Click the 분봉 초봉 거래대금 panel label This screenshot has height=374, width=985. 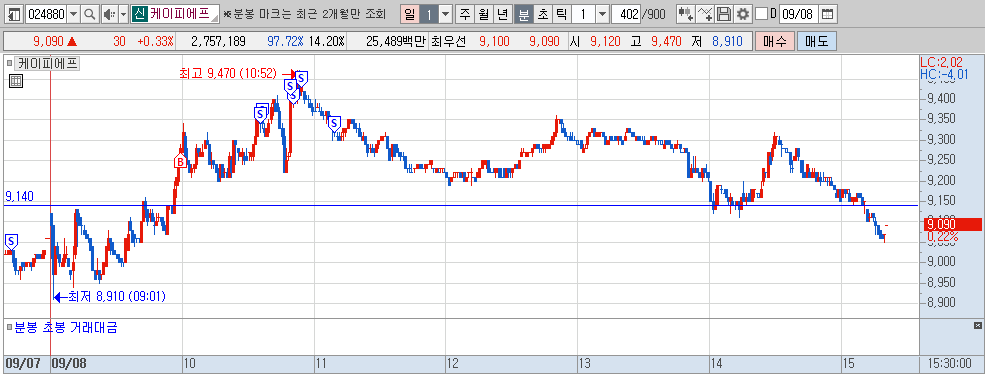coord(67,327)
